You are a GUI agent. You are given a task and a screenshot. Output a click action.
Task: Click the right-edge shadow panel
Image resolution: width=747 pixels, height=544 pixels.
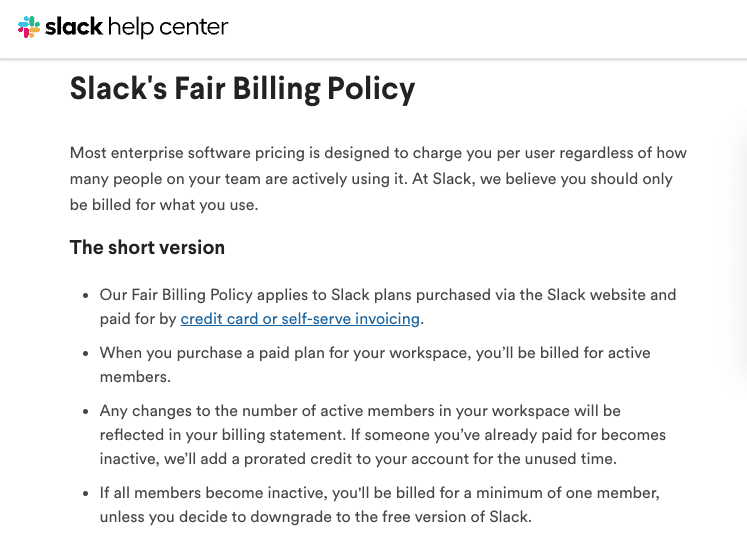click(736, 248)
